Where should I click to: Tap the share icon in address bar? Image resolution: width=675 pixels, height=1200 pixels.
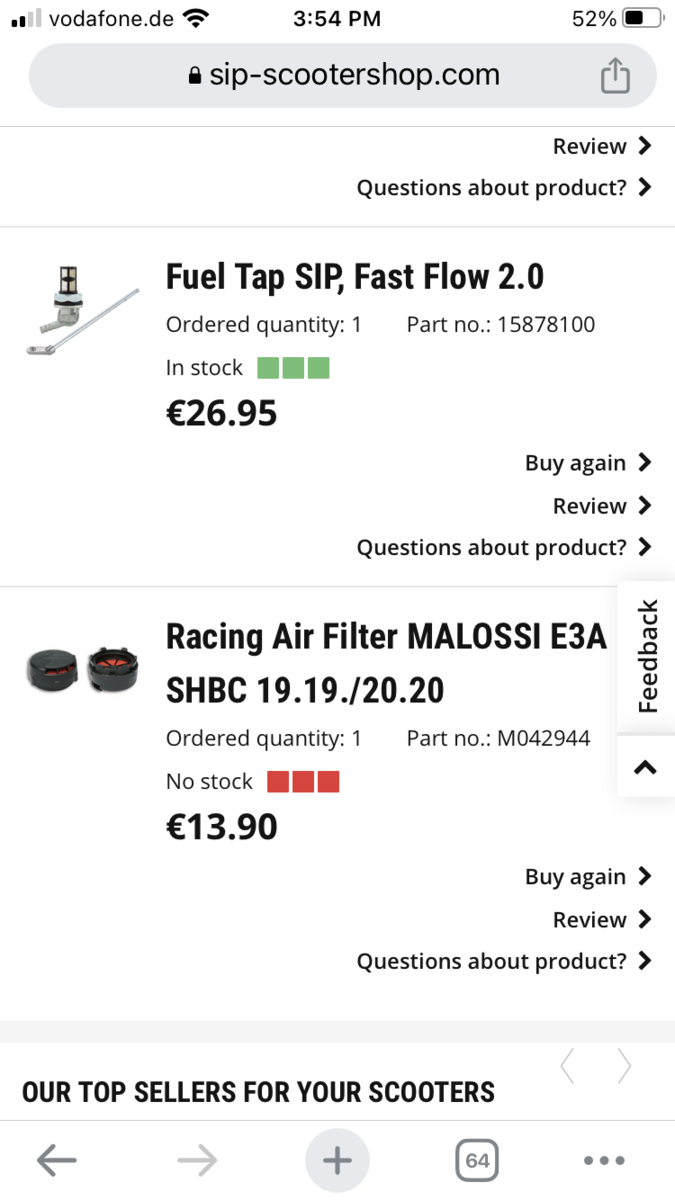(615, 76)
